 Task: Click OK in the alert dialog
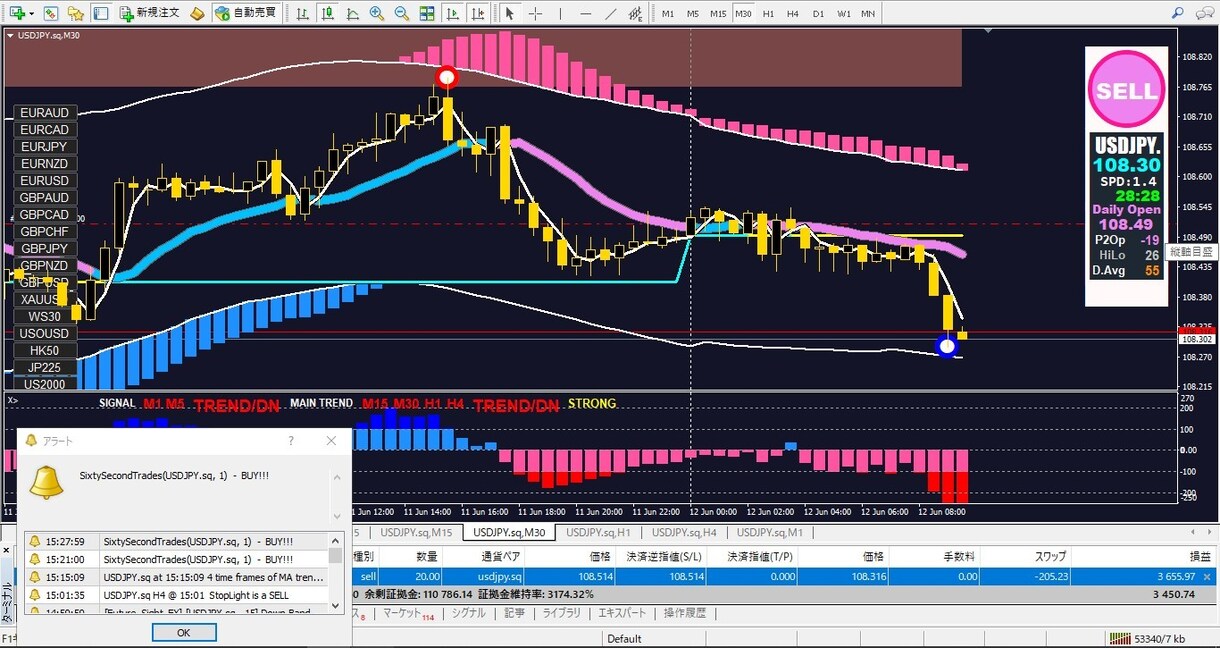click(x=184, y=632)
